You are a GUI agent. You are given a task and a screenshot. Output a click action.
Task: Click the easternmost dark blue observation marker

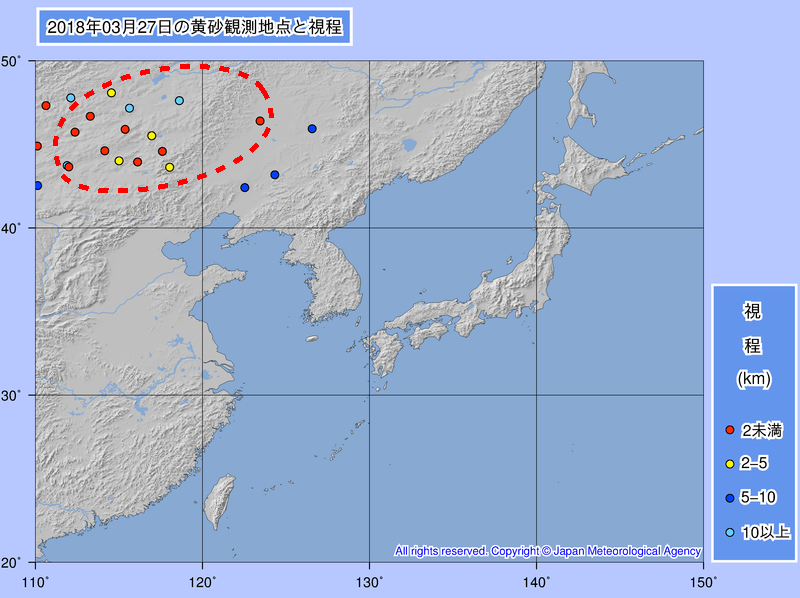click(x=312, y=129)
